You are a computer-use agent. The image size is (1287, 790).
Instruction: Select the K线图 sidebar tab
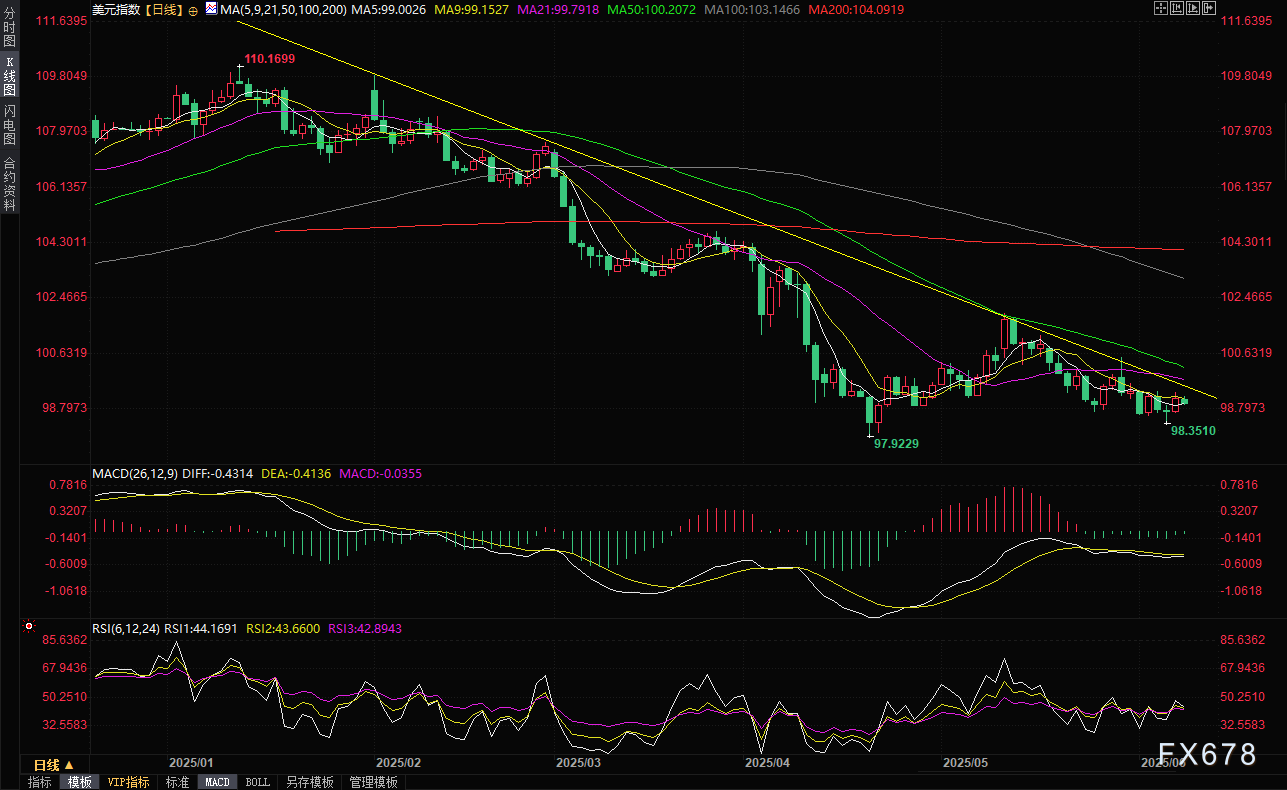(9, 75)
